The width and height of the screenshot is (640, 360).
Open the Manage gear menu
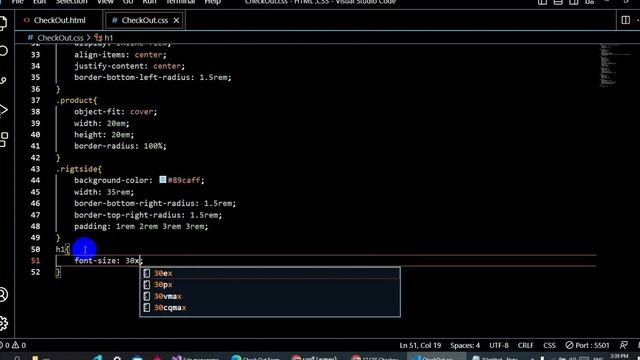click(x=3, y=323)
